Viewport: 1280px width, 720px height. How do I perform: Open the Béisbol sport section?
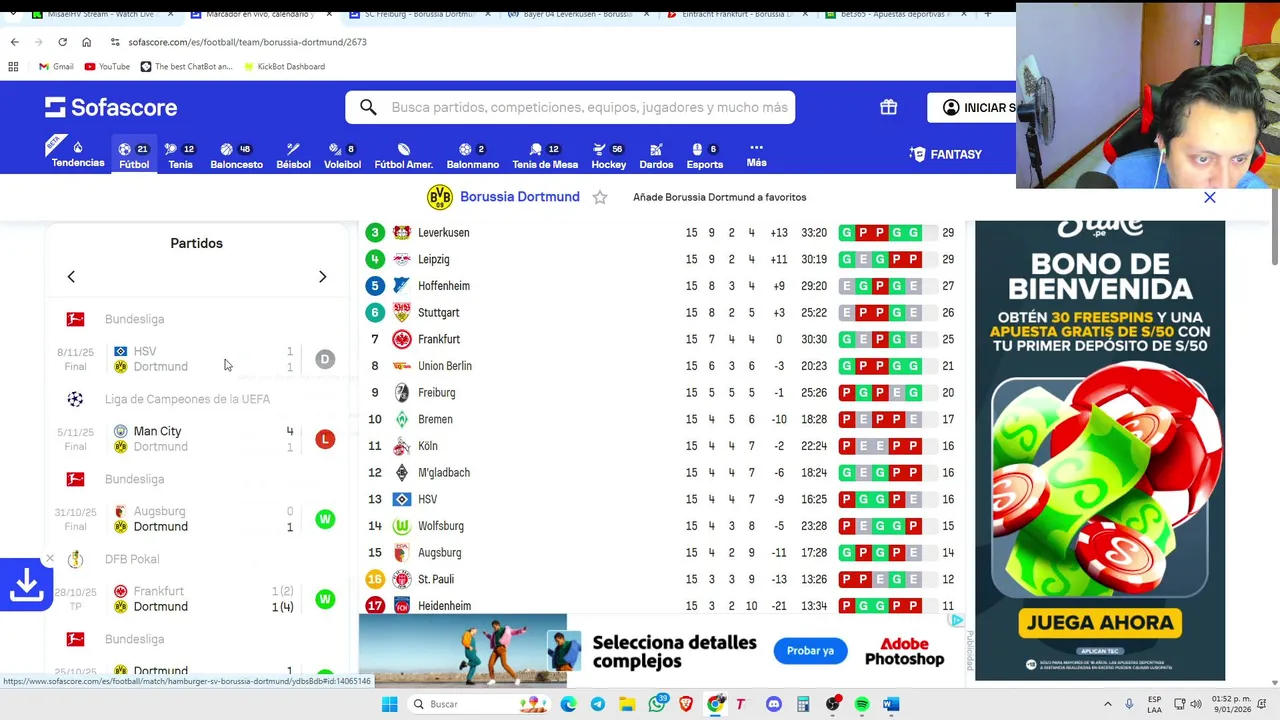click(293, 155)
